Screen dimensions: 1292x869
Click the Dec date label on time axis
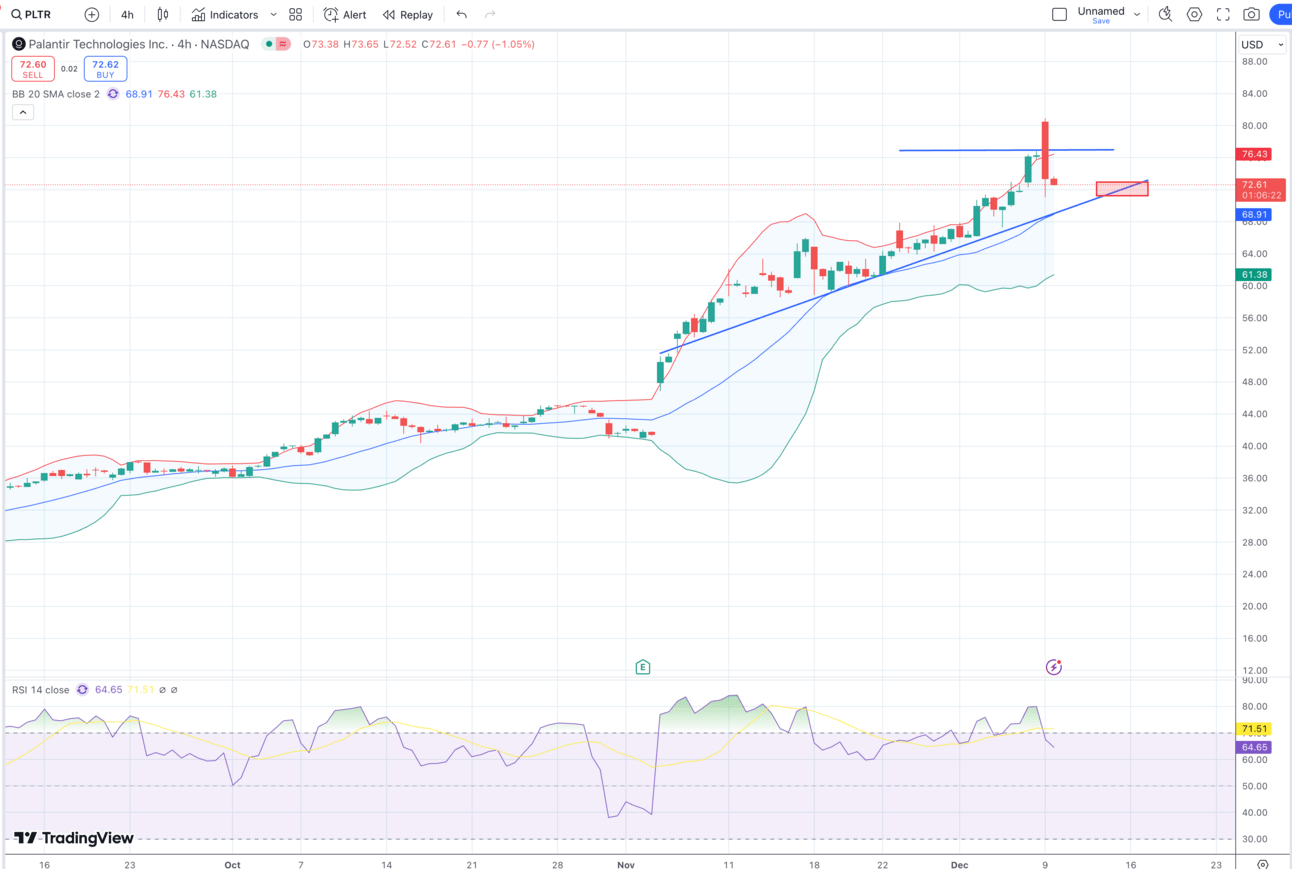coord(960,863)
